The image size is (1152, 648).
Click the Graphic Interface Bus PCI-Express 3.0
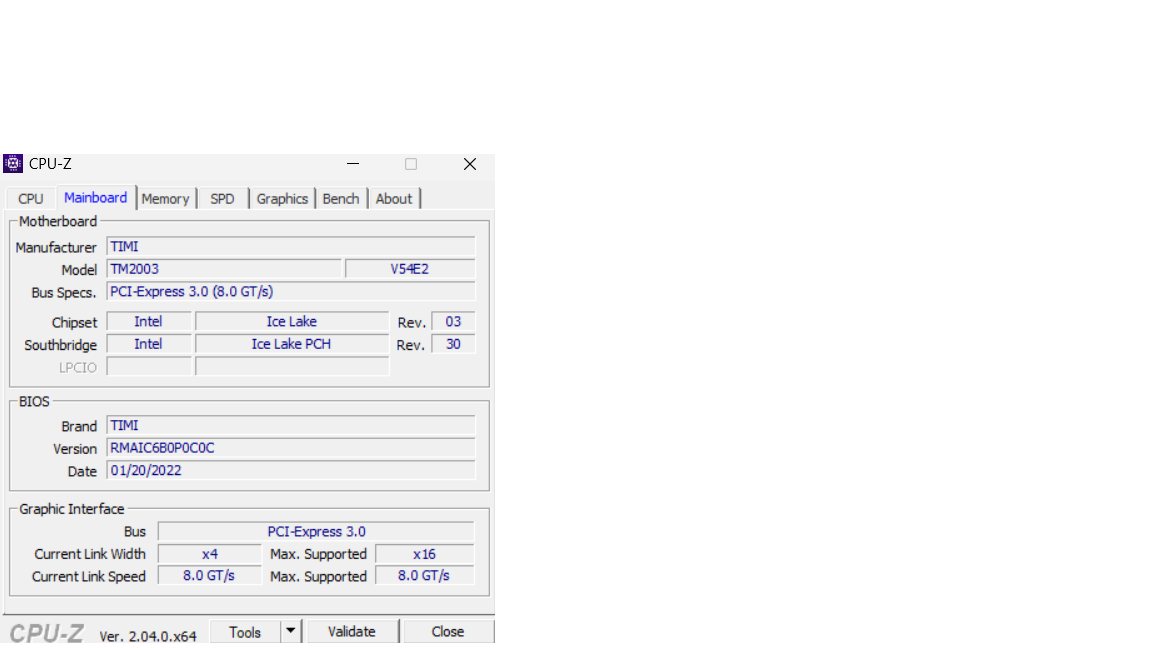tap(316, 531)
